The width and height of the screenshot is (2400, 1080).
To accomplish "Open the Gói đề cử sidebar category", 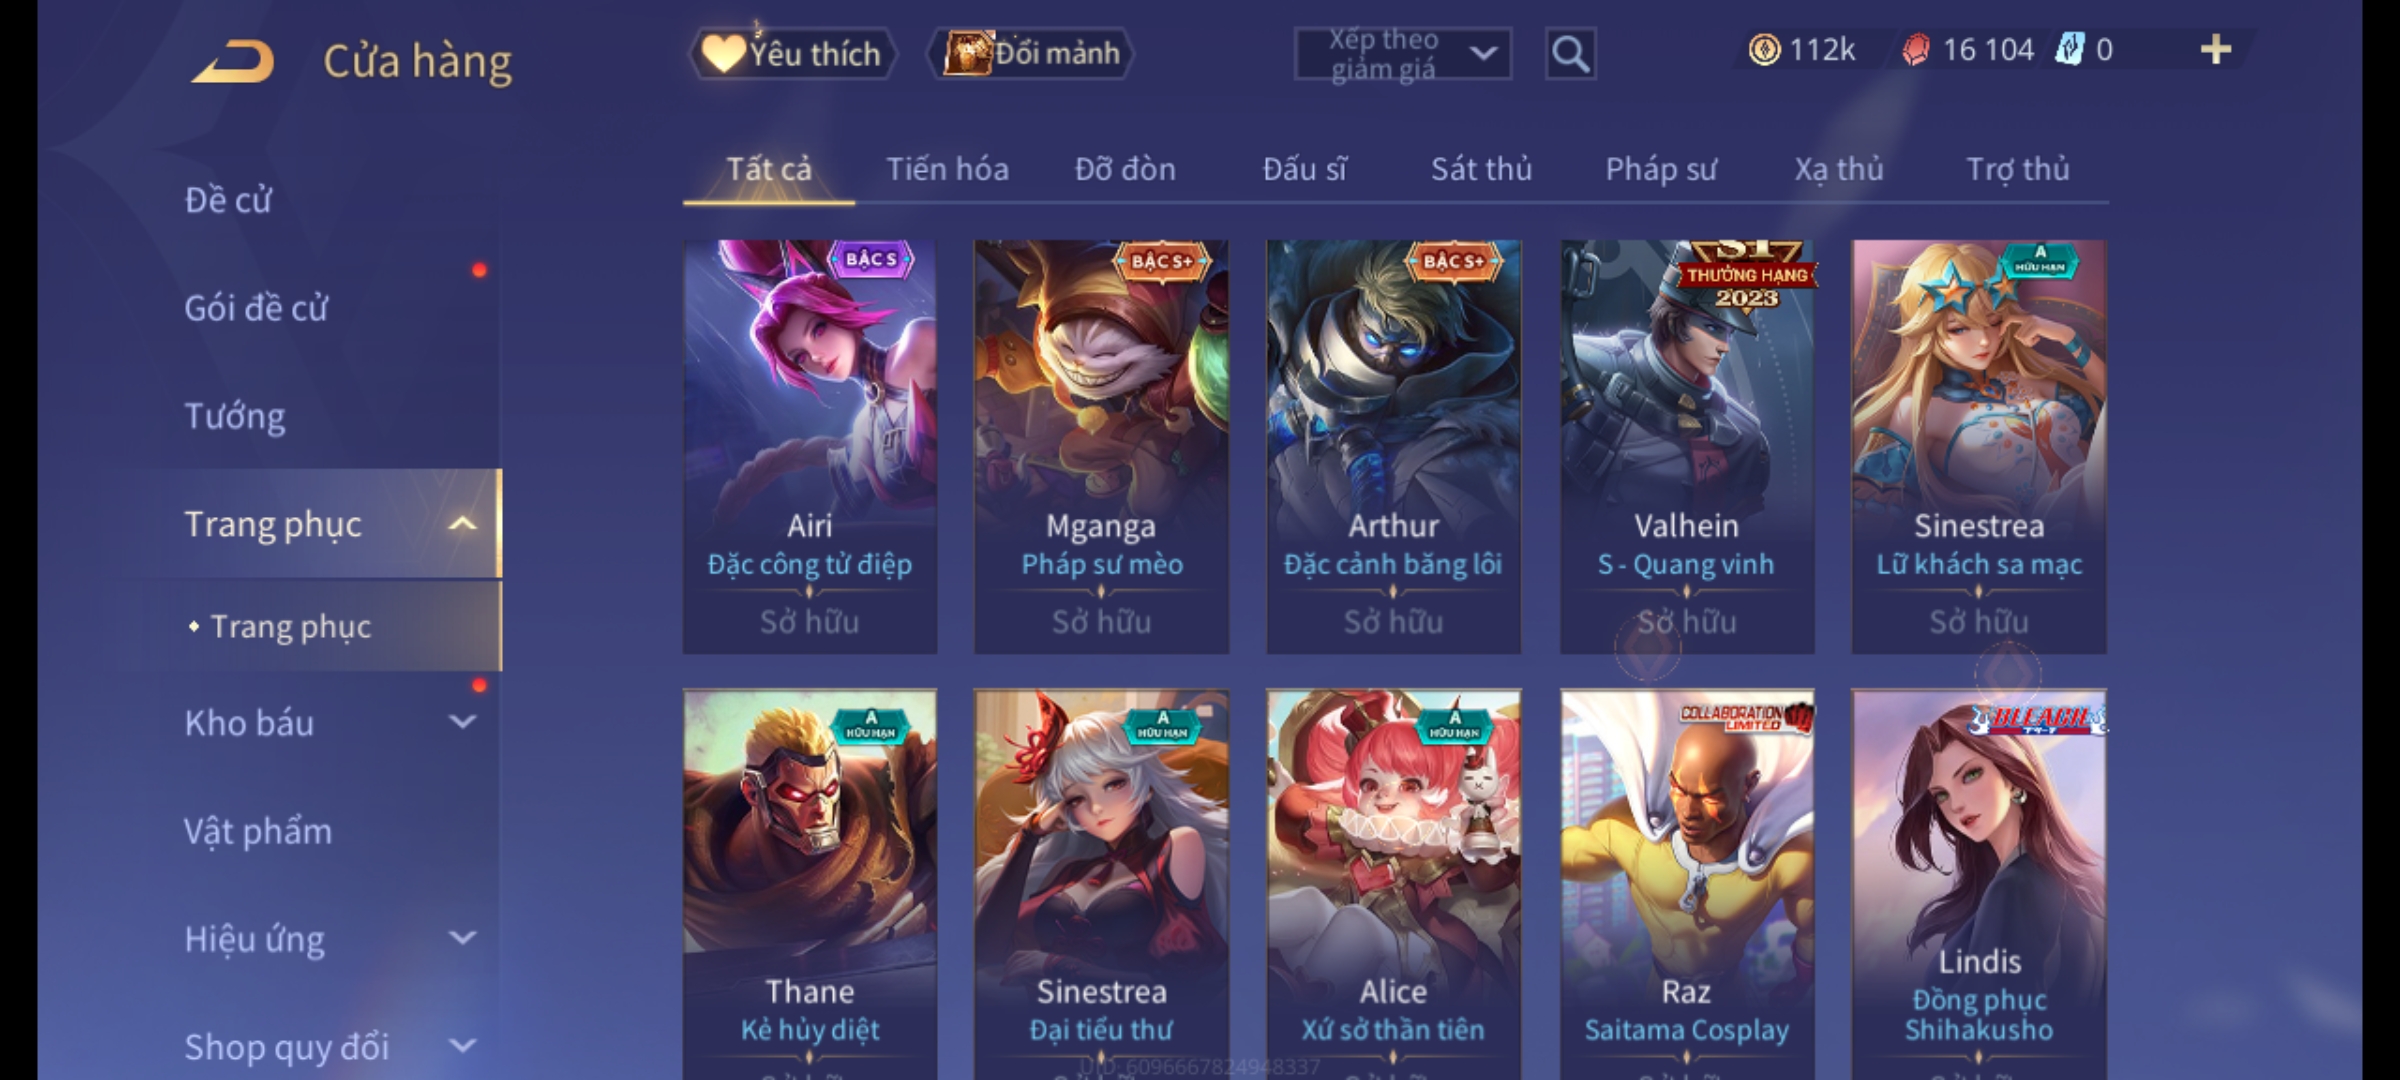I will (256, 308).
